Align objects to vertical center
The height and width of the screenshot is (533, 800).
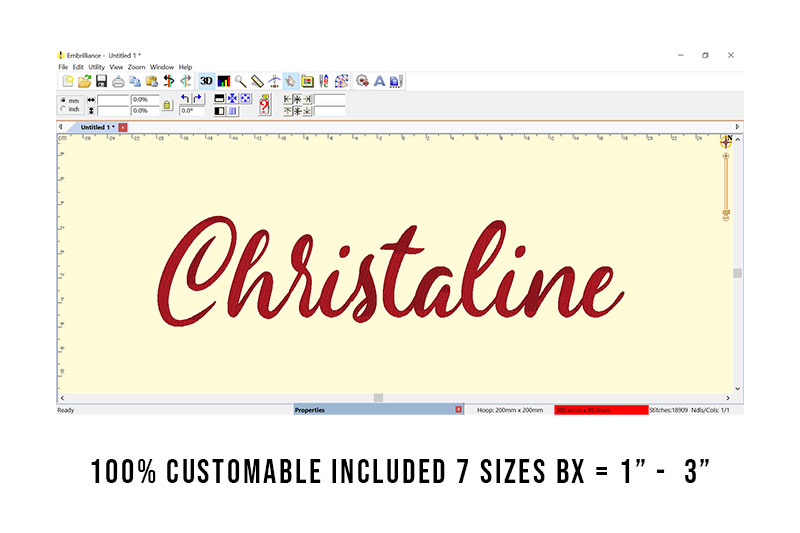tap(297, 111)
